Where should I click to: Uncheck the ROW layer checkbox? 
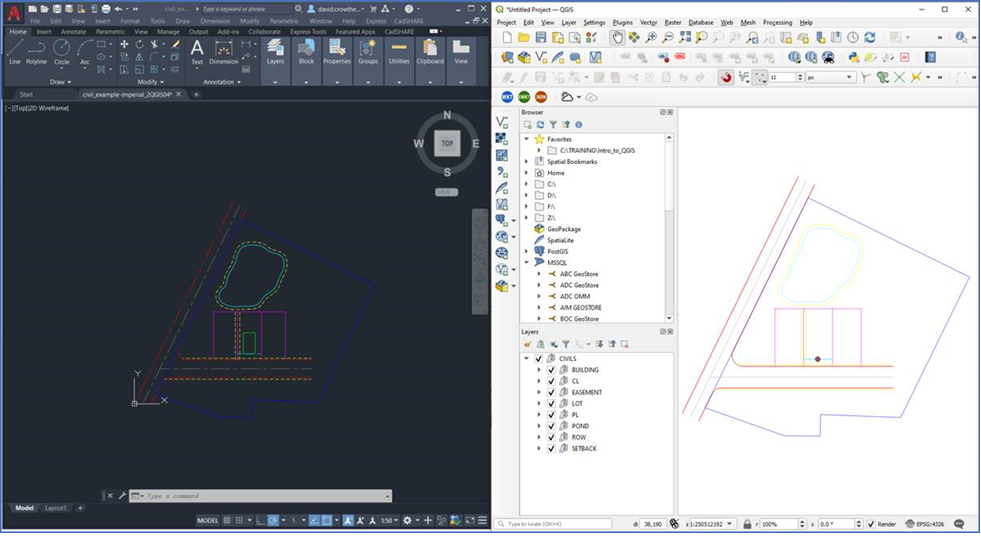pyautogui.click(x=551, y=438)
